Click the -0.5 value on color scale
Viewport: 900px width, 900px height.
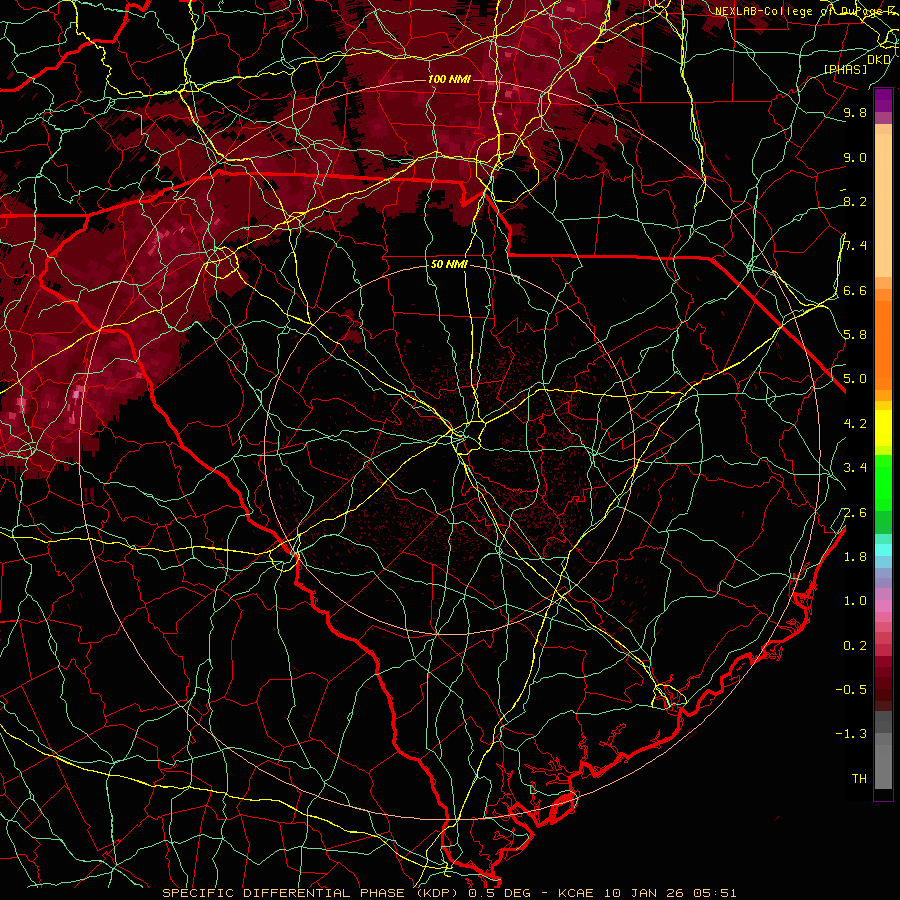click(x=851, y=690)
